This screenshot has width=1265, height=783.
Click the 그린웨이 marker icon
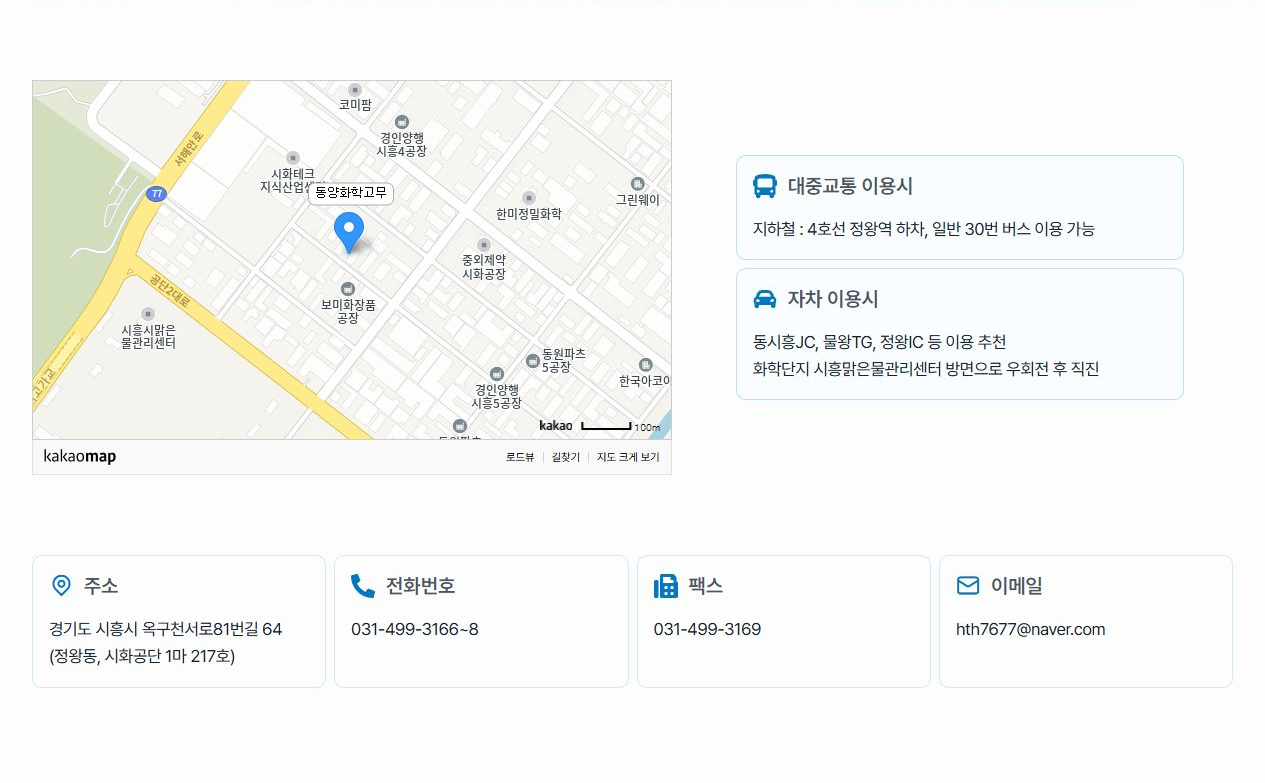click(x=638, y=184)
